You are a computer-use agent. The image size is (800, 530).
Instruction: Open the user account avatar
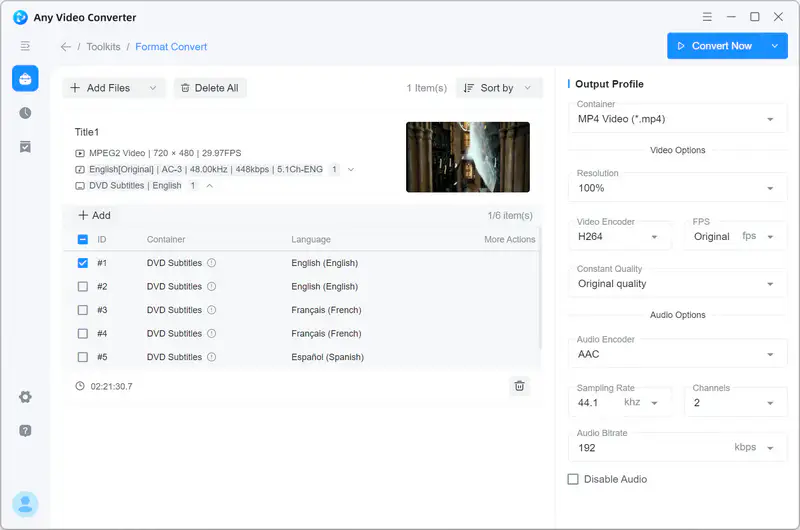pyautogui.click(x=25, y=504)
